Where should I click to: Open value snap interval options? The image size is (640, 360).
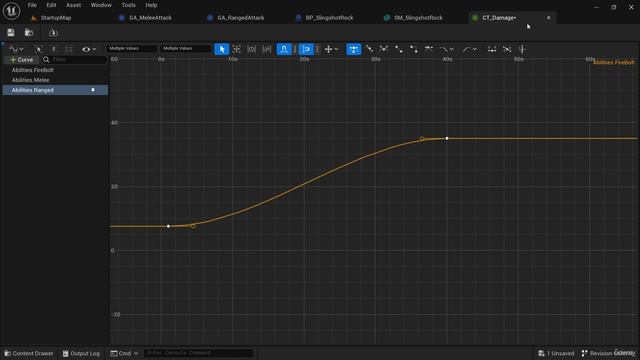pos(317,49)
